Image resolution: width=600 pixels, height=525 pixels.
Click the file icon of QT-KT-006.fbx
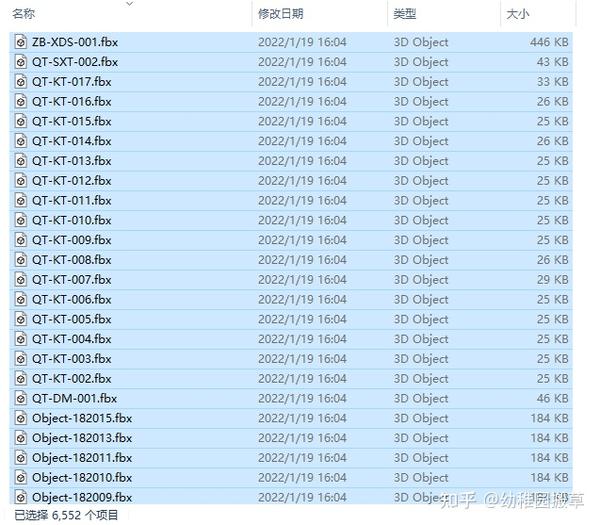pos(21,300)
